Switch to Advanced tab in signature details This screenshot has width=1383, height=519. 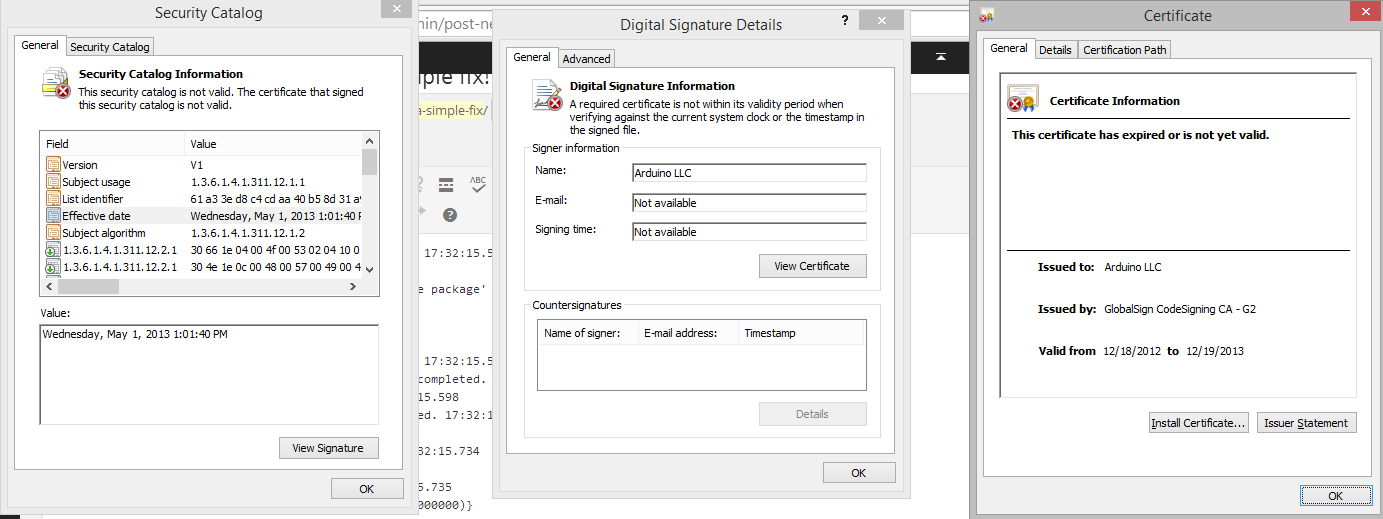tap(586, 59)
